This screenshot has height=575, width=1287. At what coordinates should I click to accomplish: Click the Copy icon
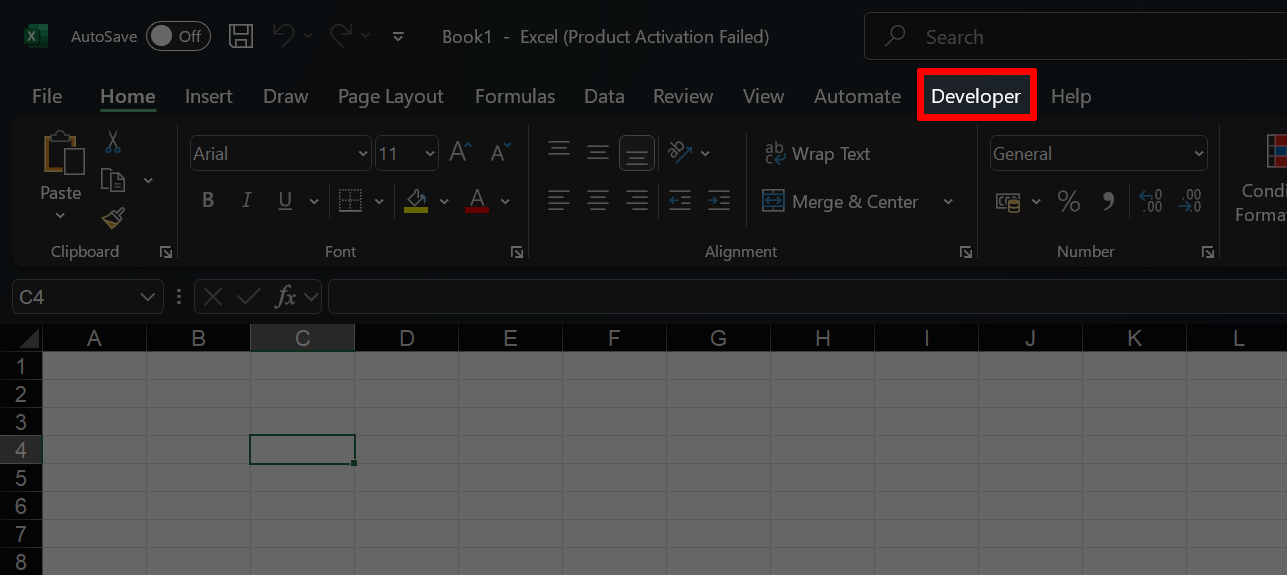113,180
